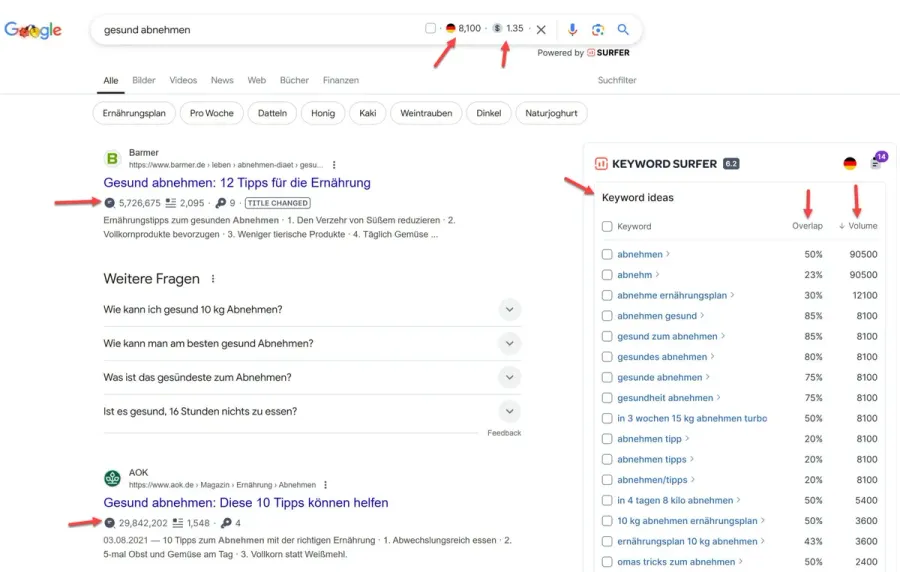
Task: Start voice search with microphone icon
Action: pyautogui.click(x=572, y=29)
